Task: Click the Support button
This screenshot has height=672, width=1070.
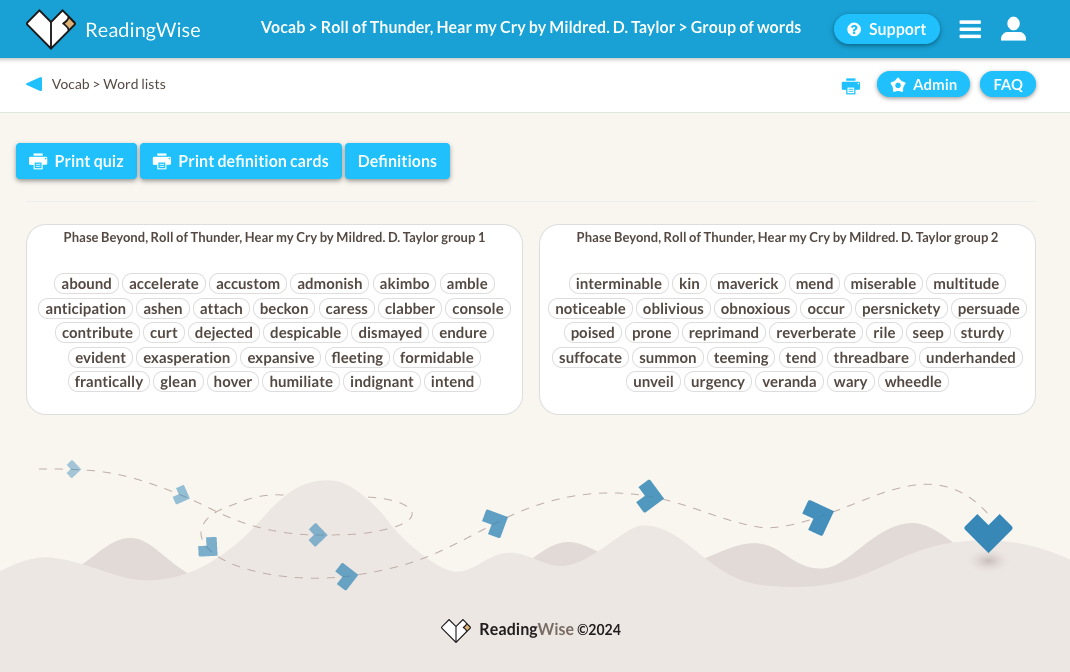Action: [x=886, y=29]
